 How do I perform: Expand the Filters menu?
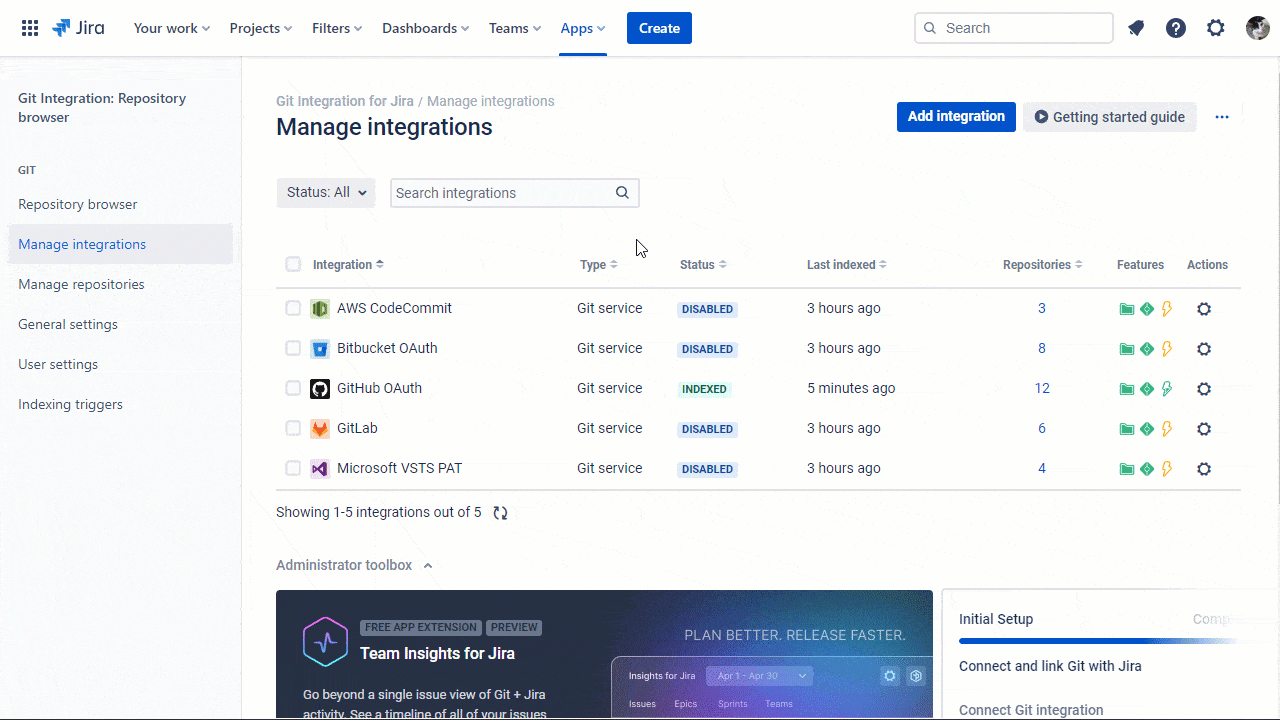pyautogui.click(x=337, y=28)
